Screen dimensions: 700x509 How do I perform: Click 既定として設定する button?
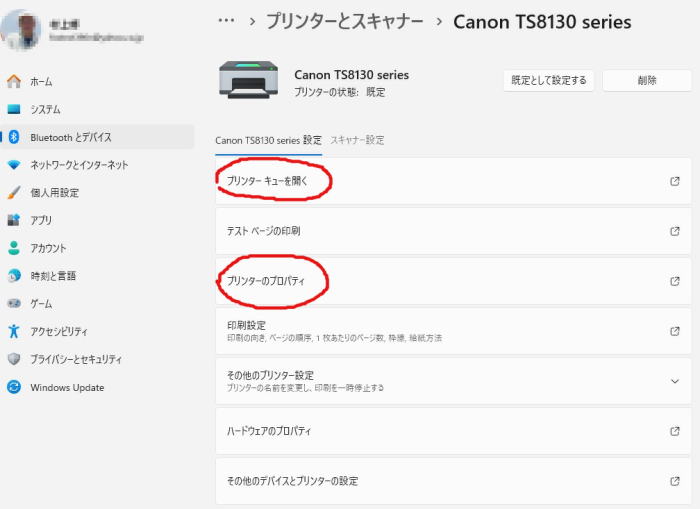click(549, 80)
